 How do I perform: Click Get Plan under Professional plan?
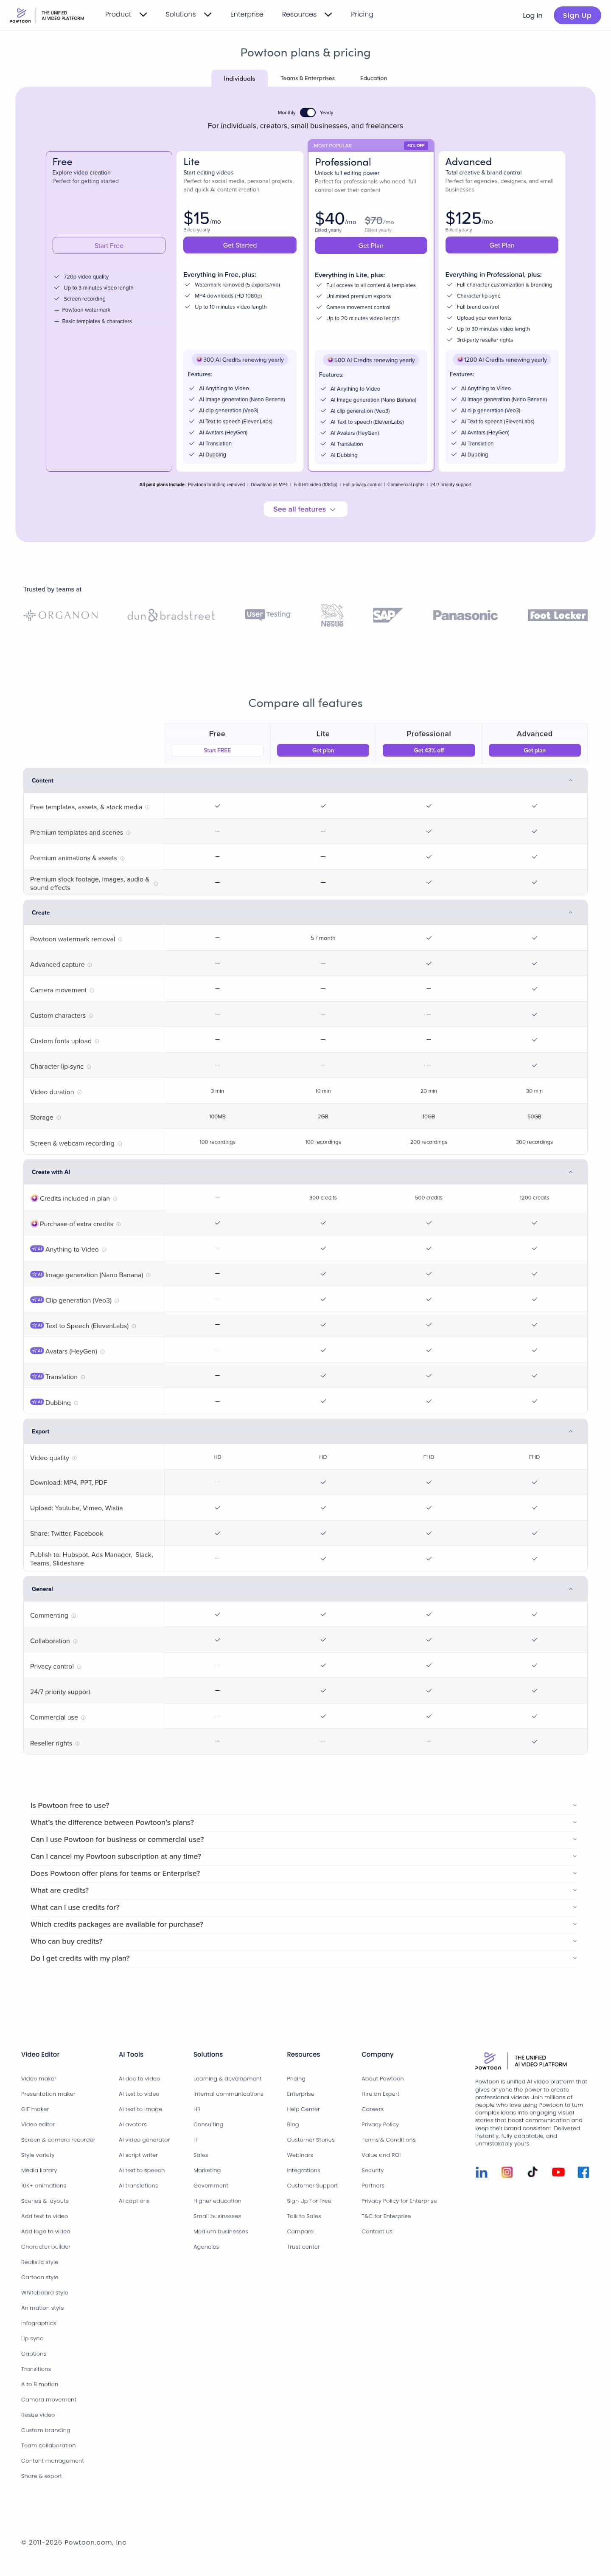(370, 245)
